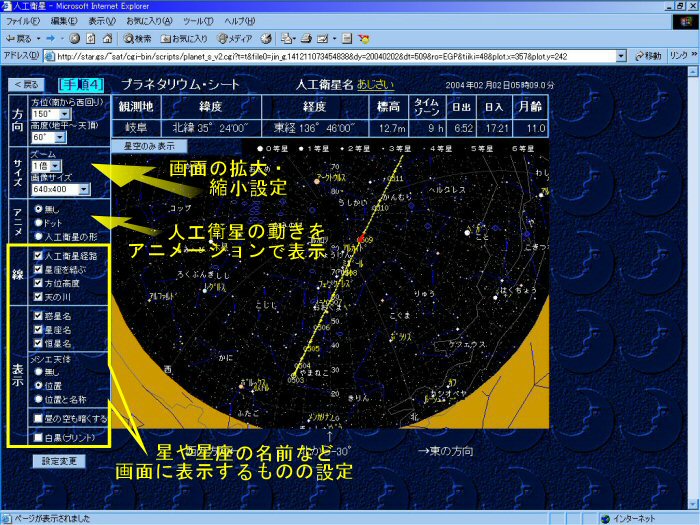Click the Print icon in toolbar

coord(306,39)
